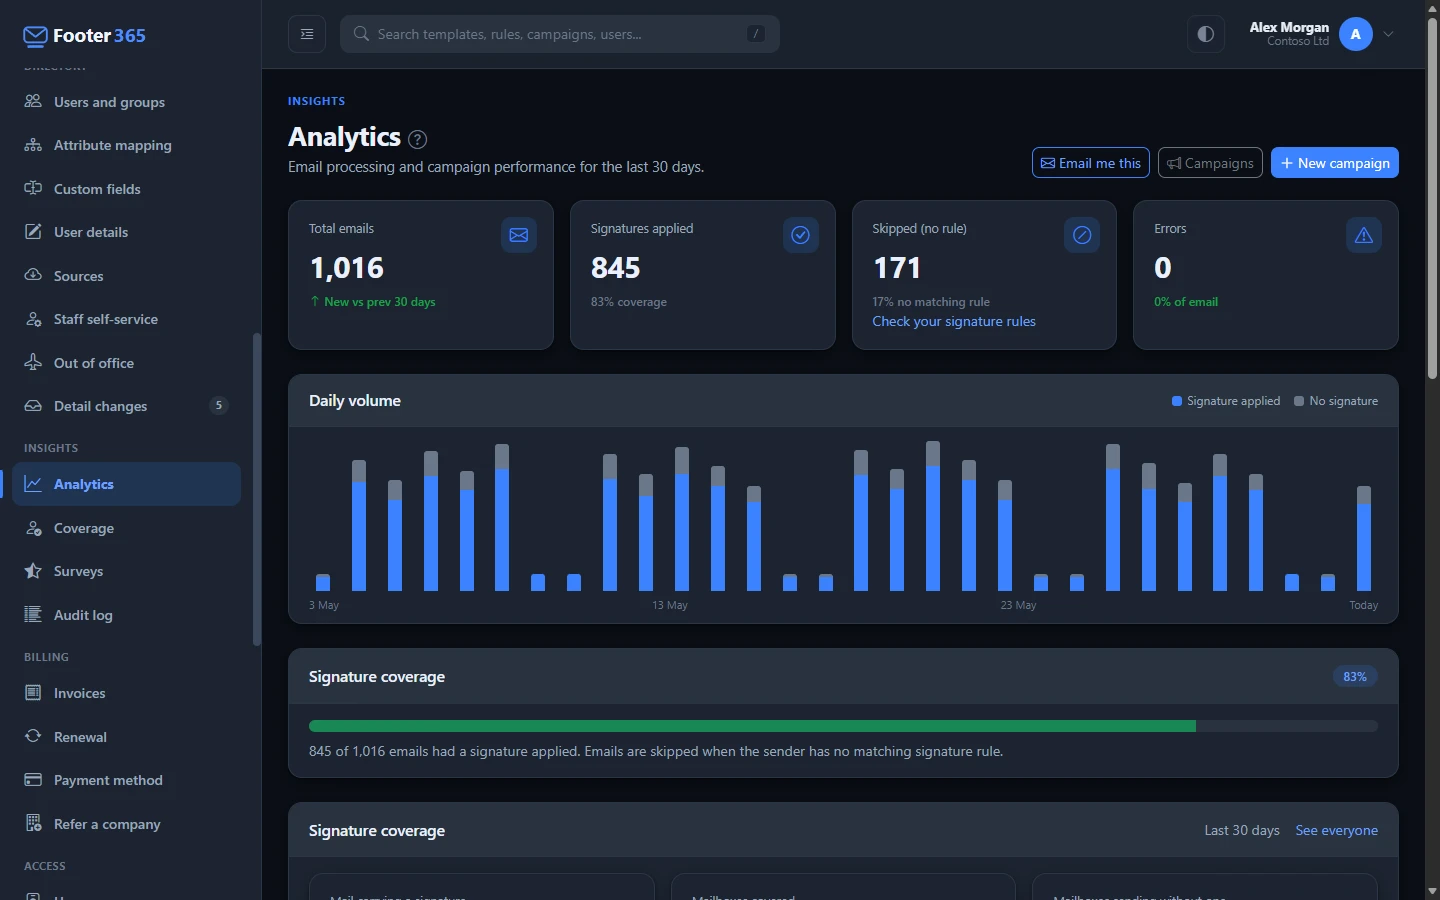The image size is (1440, 900).
Task: Open Payment method page
Action: [x=127, y=780]
